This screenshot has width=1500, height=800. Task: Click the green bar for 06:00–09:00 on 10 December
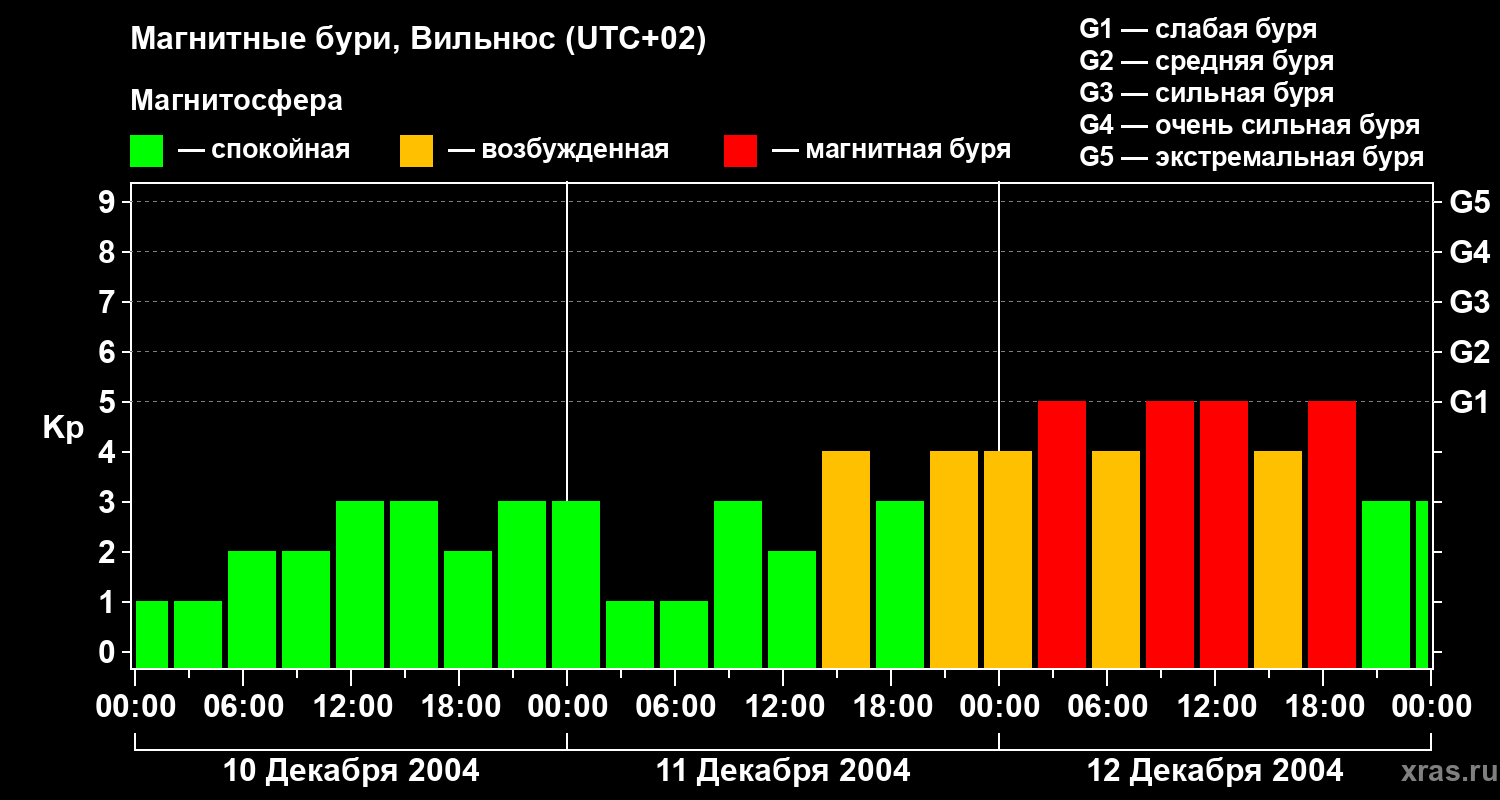[252, 609]
